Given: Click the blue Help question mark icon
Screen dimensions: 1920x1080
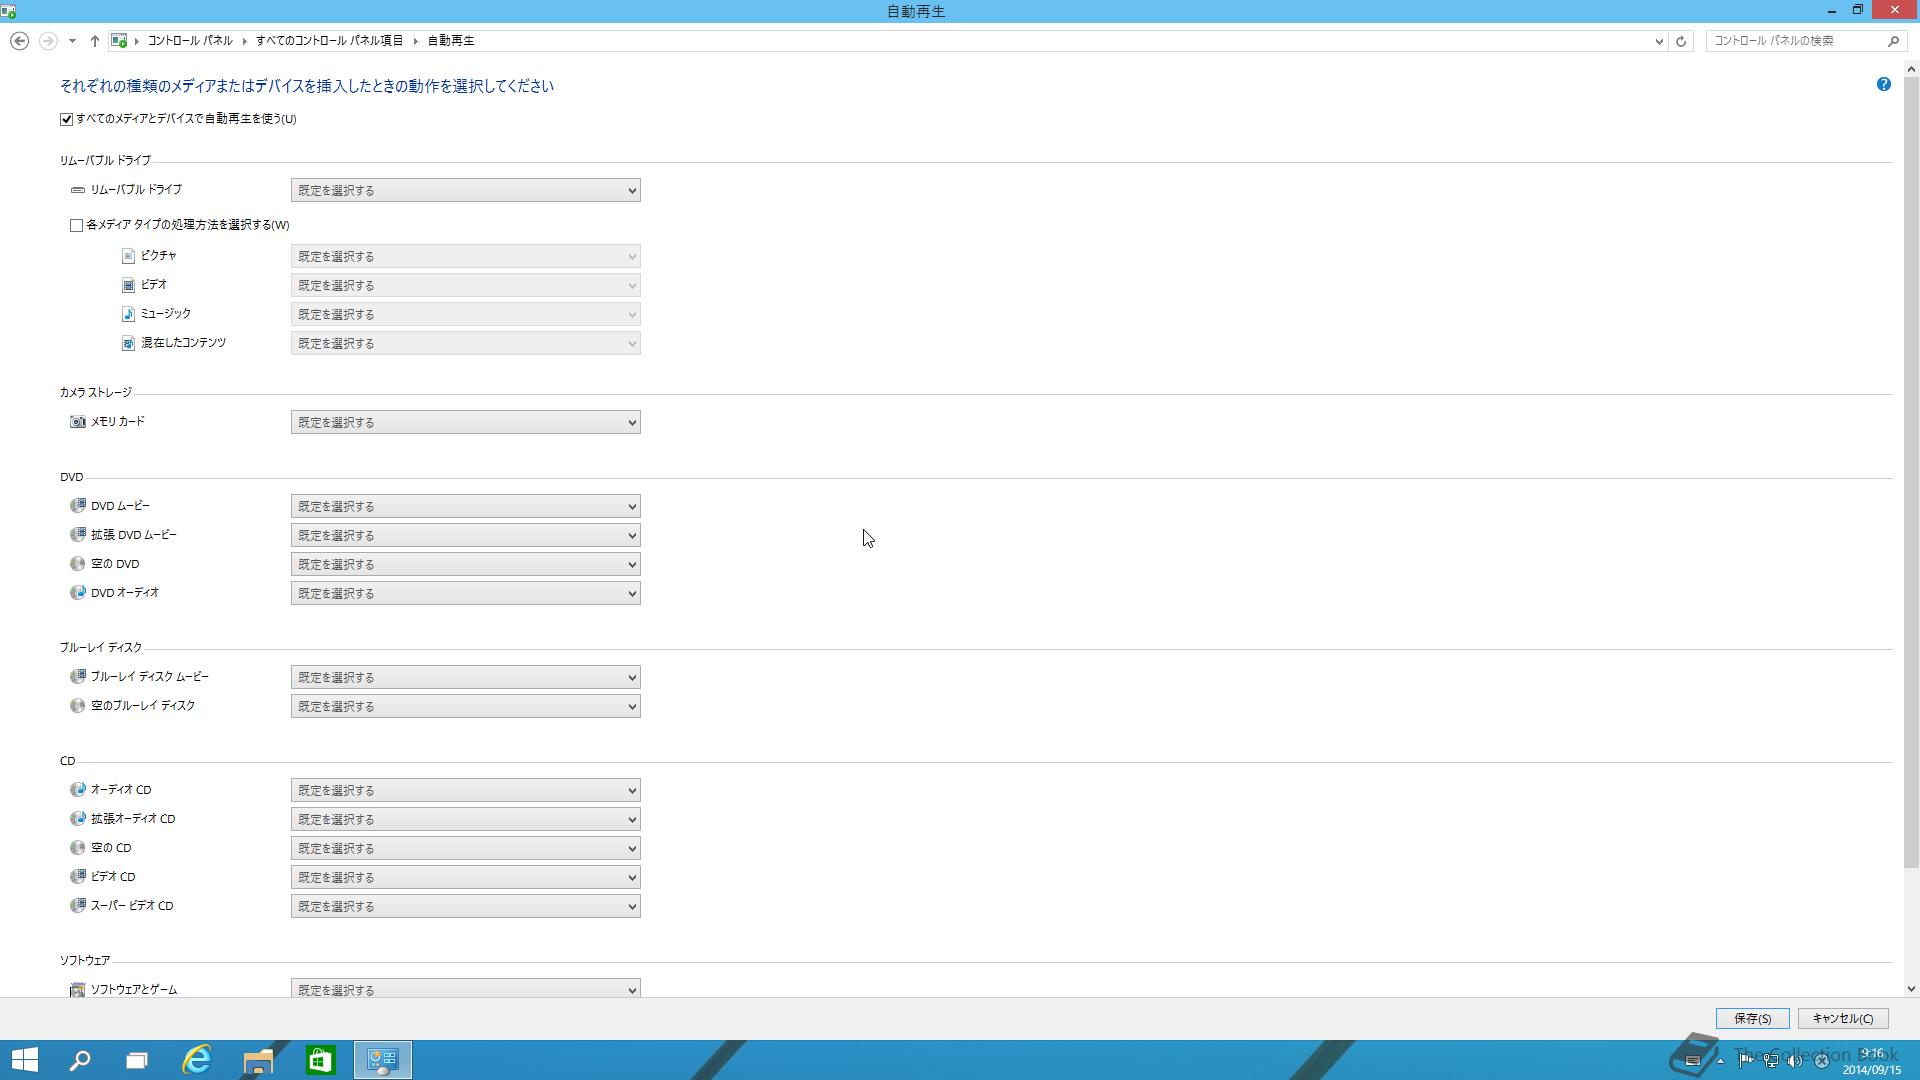Looking at the screenshot, I should click(x=1883, y=85).
